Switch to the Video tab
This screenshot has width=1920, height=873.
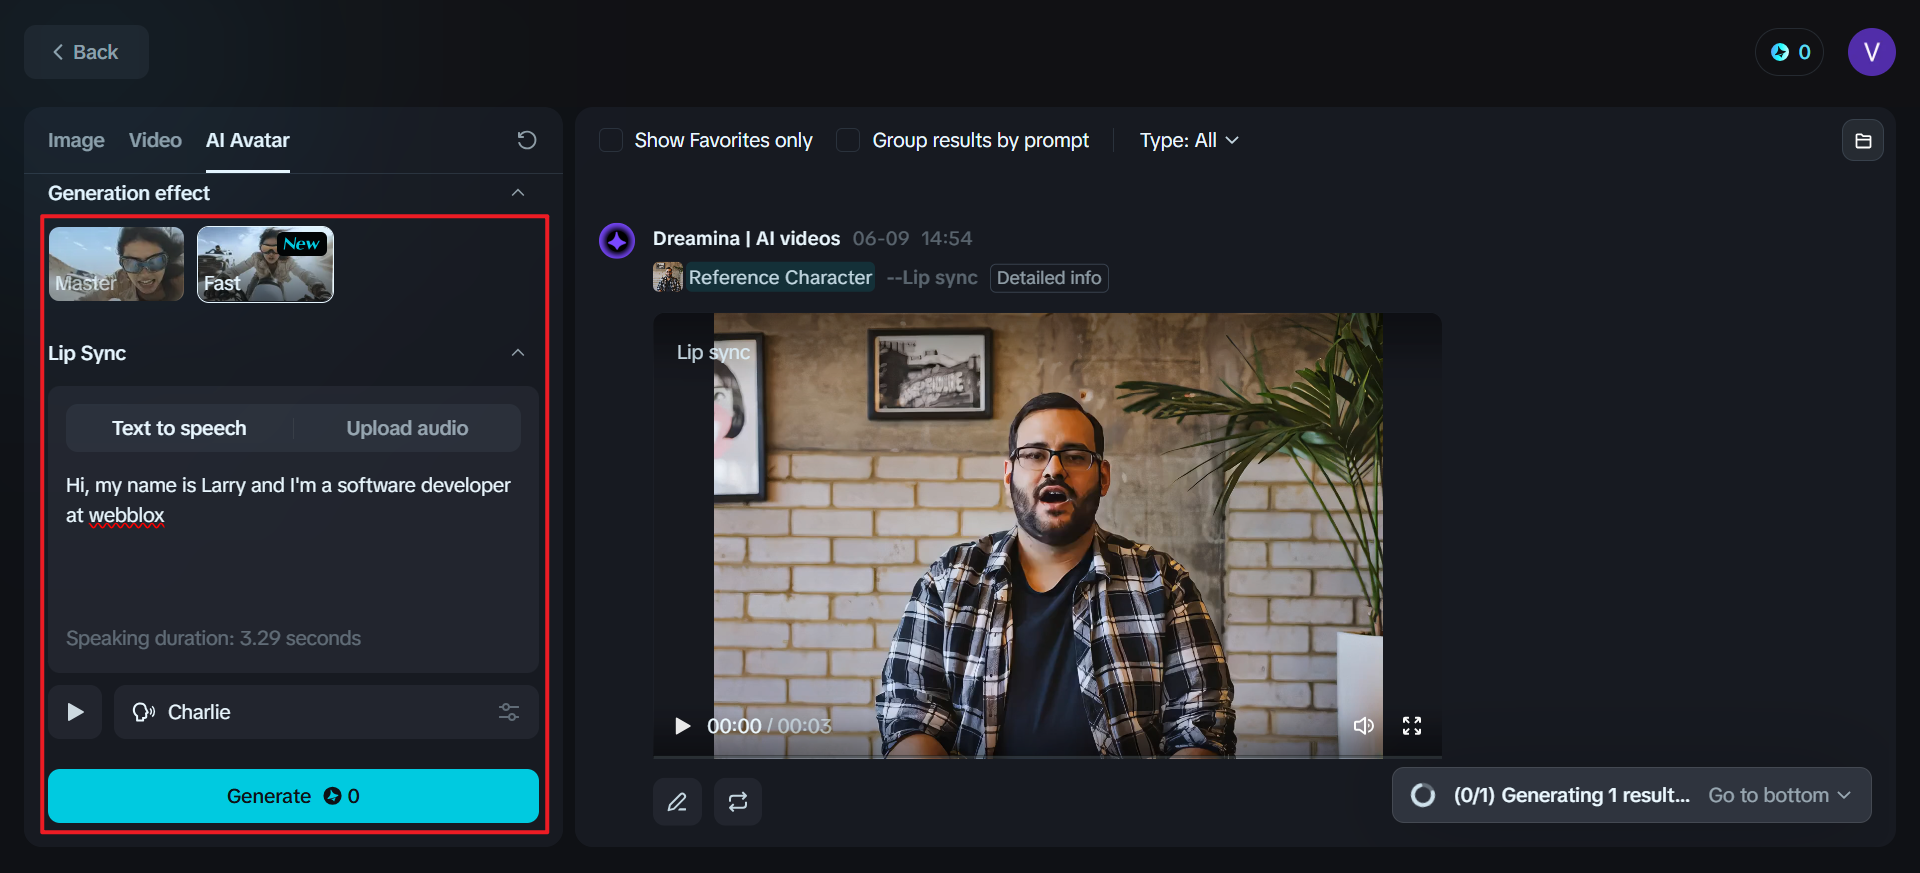155,140
